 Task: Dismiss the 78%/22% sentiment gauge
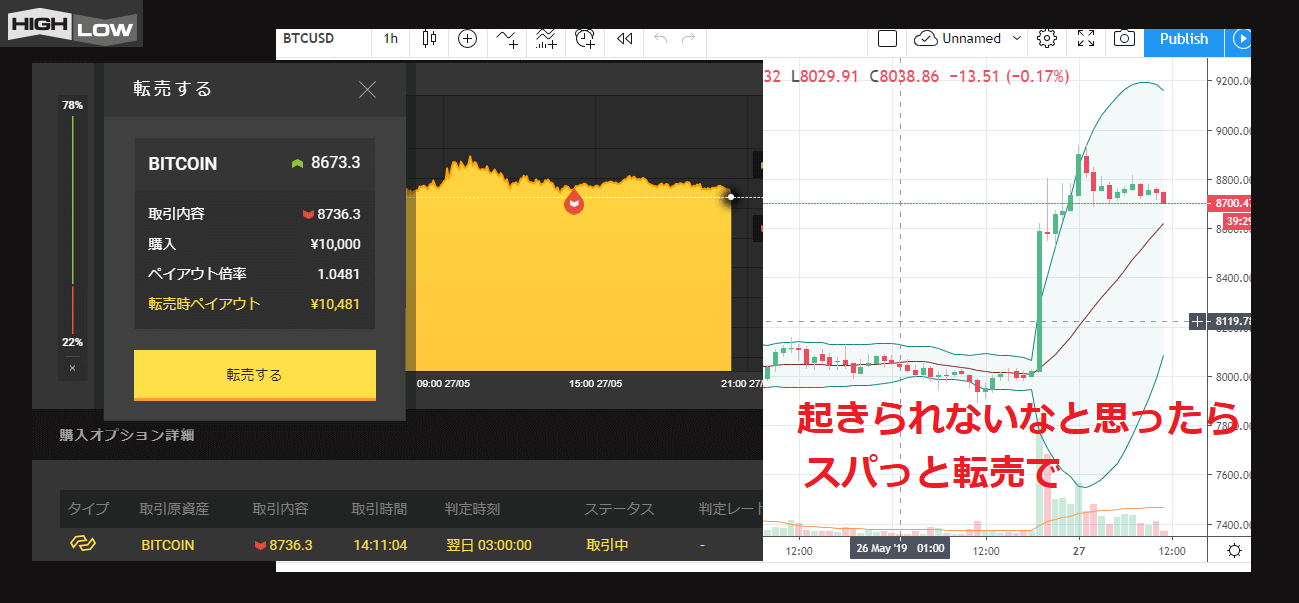72,368
